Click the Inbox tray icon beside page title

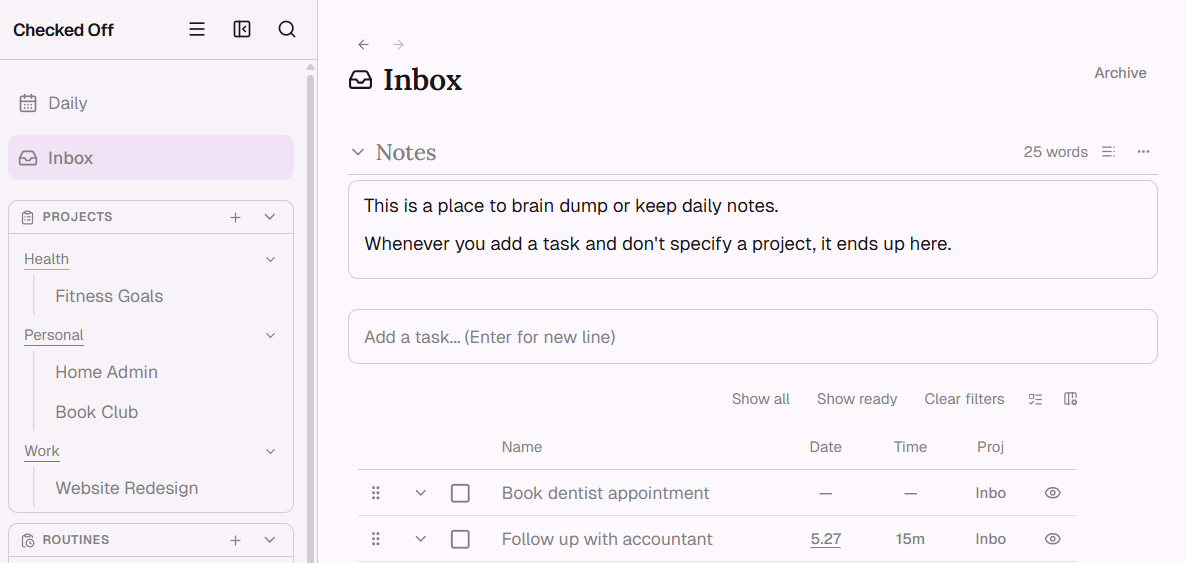[x=360, y=79]
